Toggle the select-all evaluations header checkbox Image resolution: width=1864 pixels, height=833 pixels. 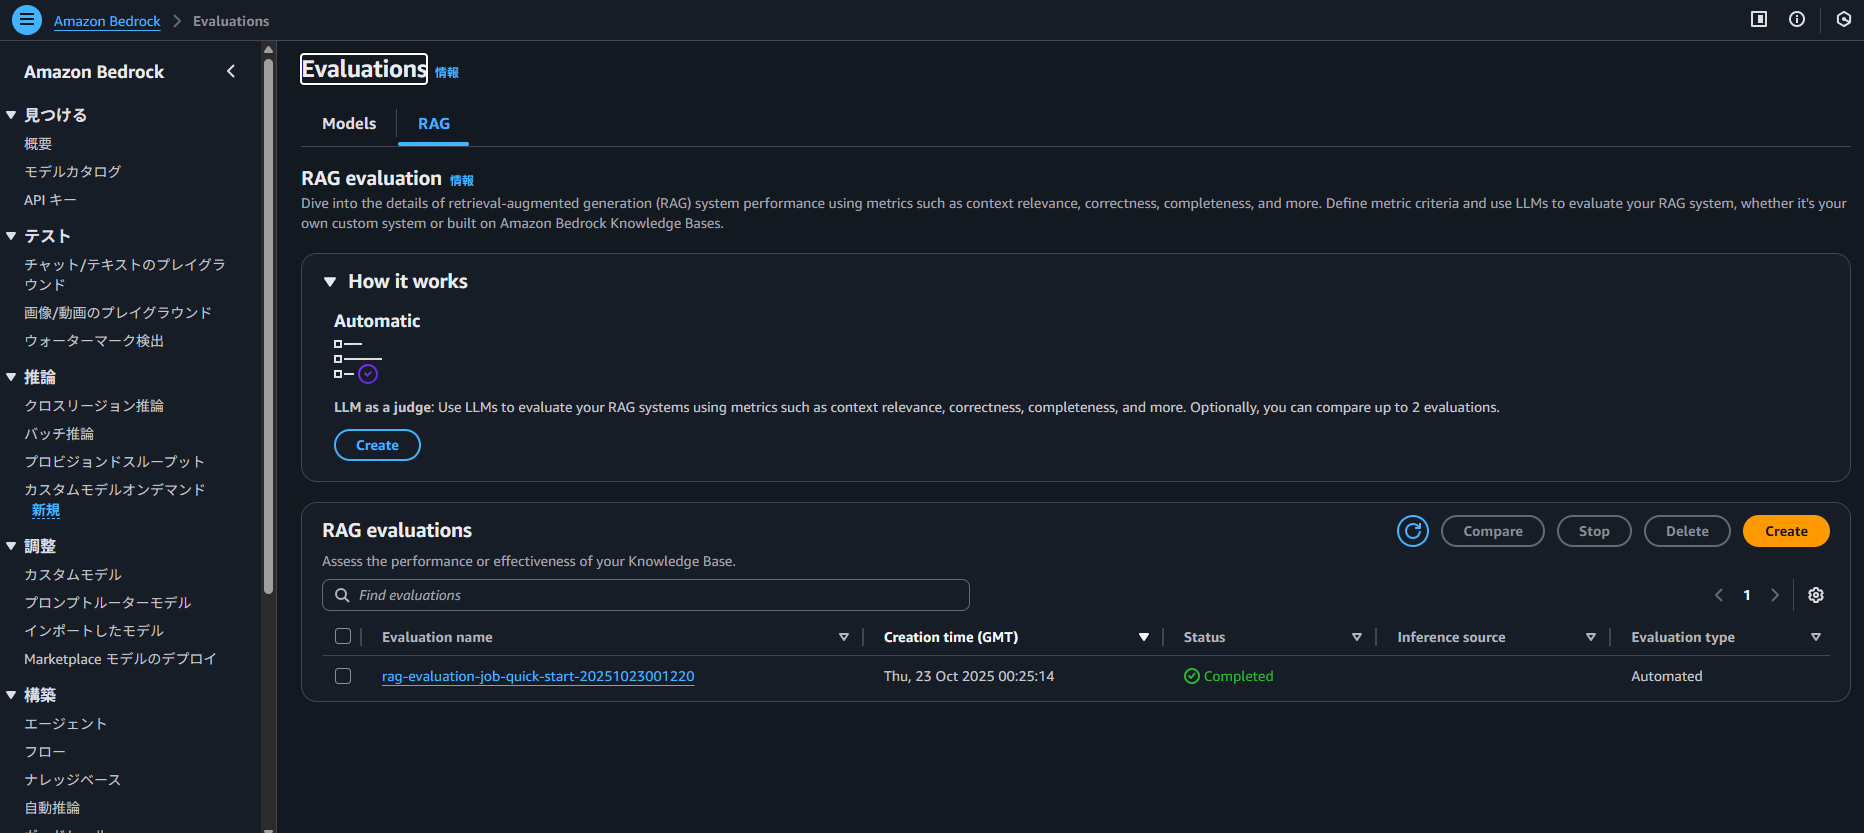click(x=343, y=637)
